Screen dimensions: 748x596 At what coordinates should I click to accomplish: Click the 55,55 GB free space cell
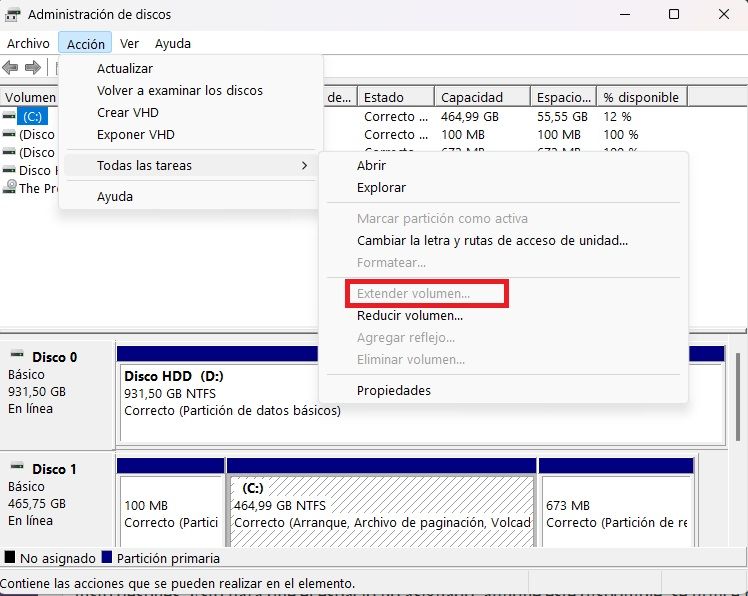pos(562,116)
